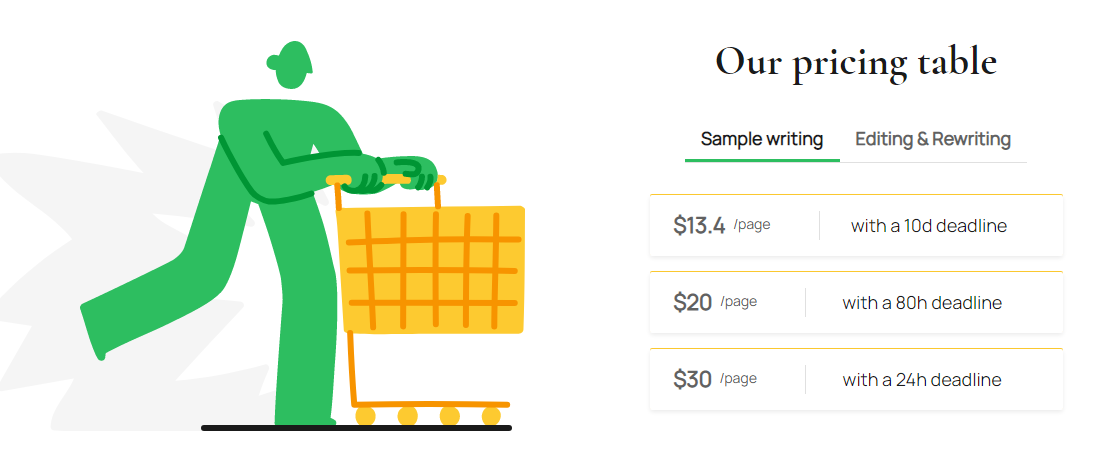Click the shopping cart's yellow wheels
Screen dimensions: 1107x470
428,416
